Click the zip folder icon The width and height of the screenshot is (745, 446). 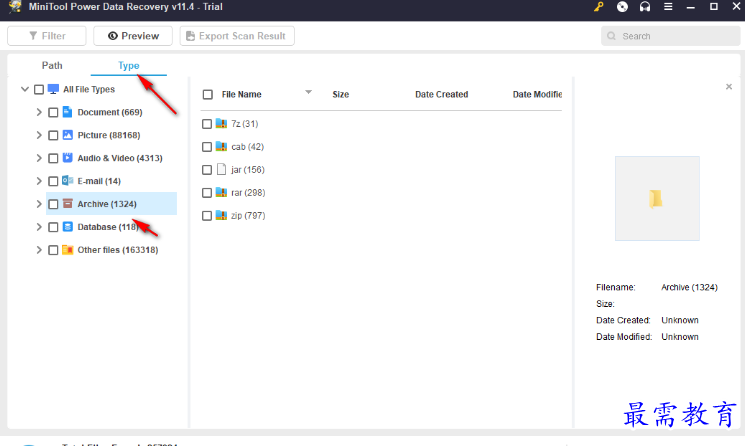click(221, 215)
